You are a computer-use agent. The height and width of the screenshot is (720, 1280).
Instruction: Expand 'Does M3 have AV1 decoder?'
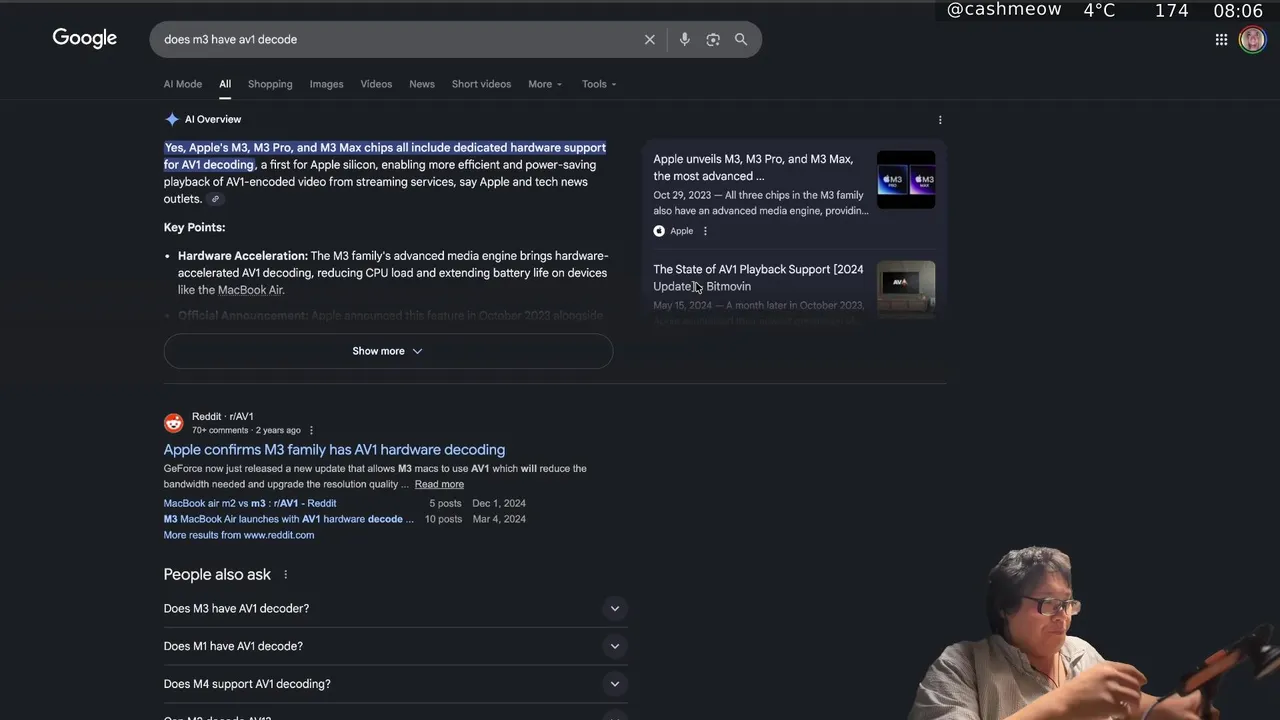pyautogui.click(x=396, y=608)
